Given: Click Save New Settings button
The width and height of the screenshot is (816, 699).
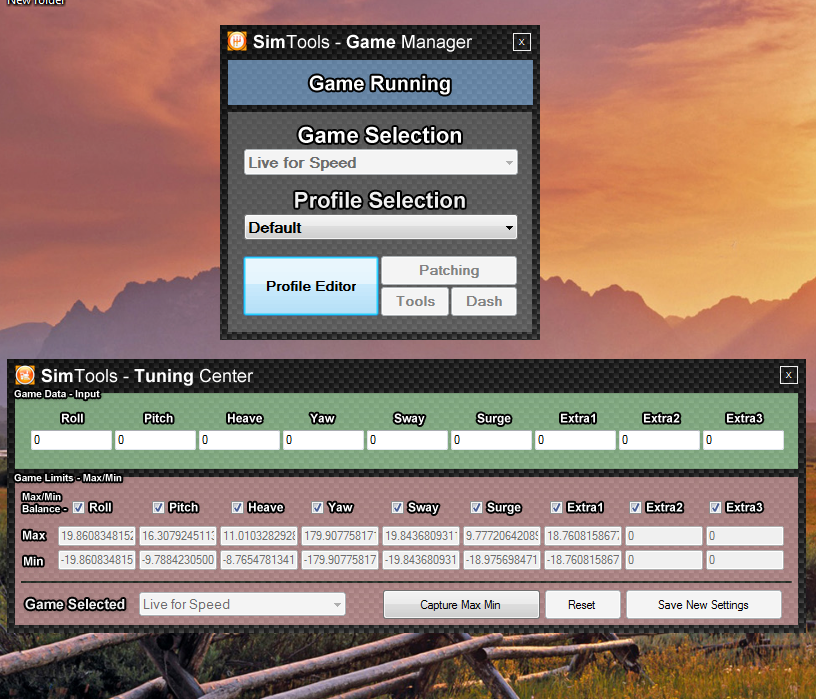Looking at the screenshot, I should (x=704, y=604).
